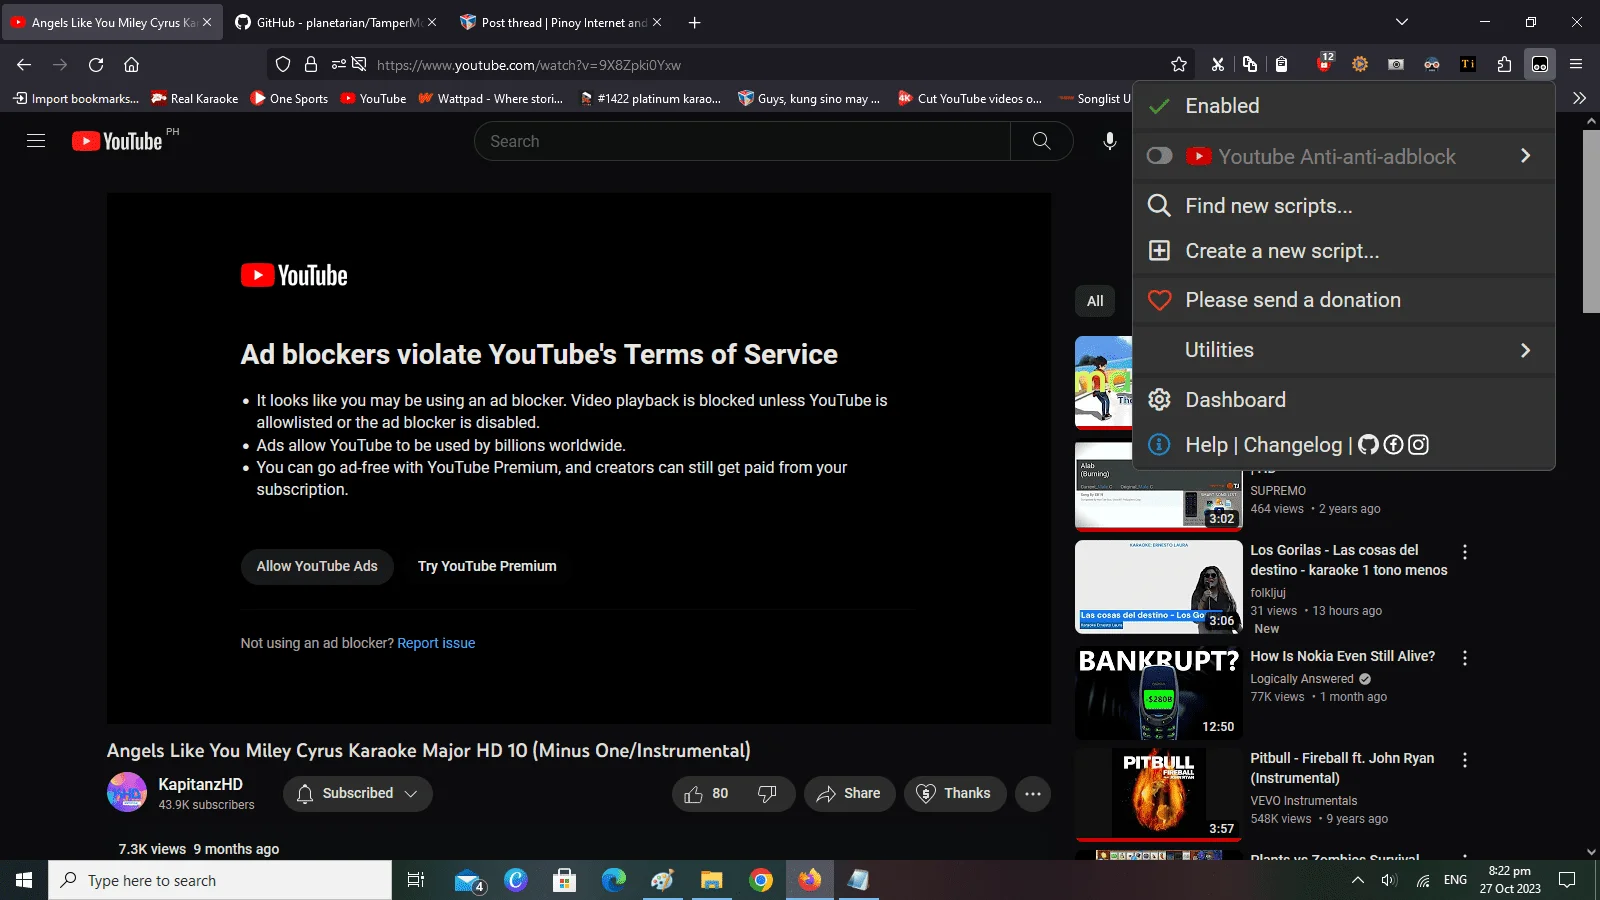The width and height of the screenshot is (1600, 900).
Task: Show more bookmarks with the double chevron
Action: (1579, 98)
